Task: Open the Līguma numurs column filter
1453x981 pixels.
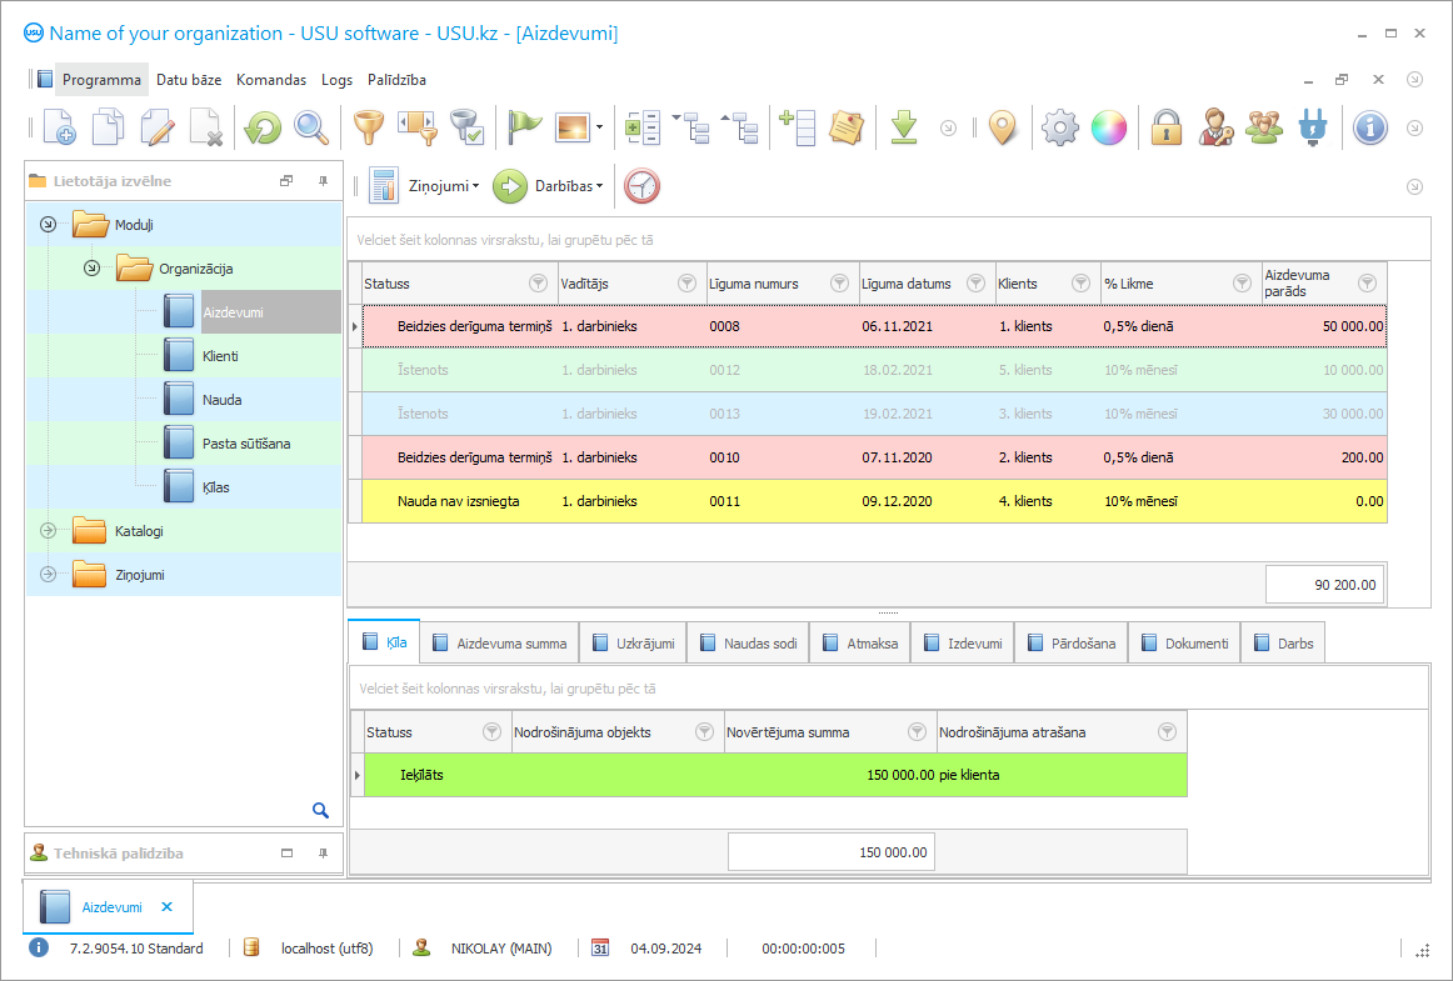Action: 840,283
